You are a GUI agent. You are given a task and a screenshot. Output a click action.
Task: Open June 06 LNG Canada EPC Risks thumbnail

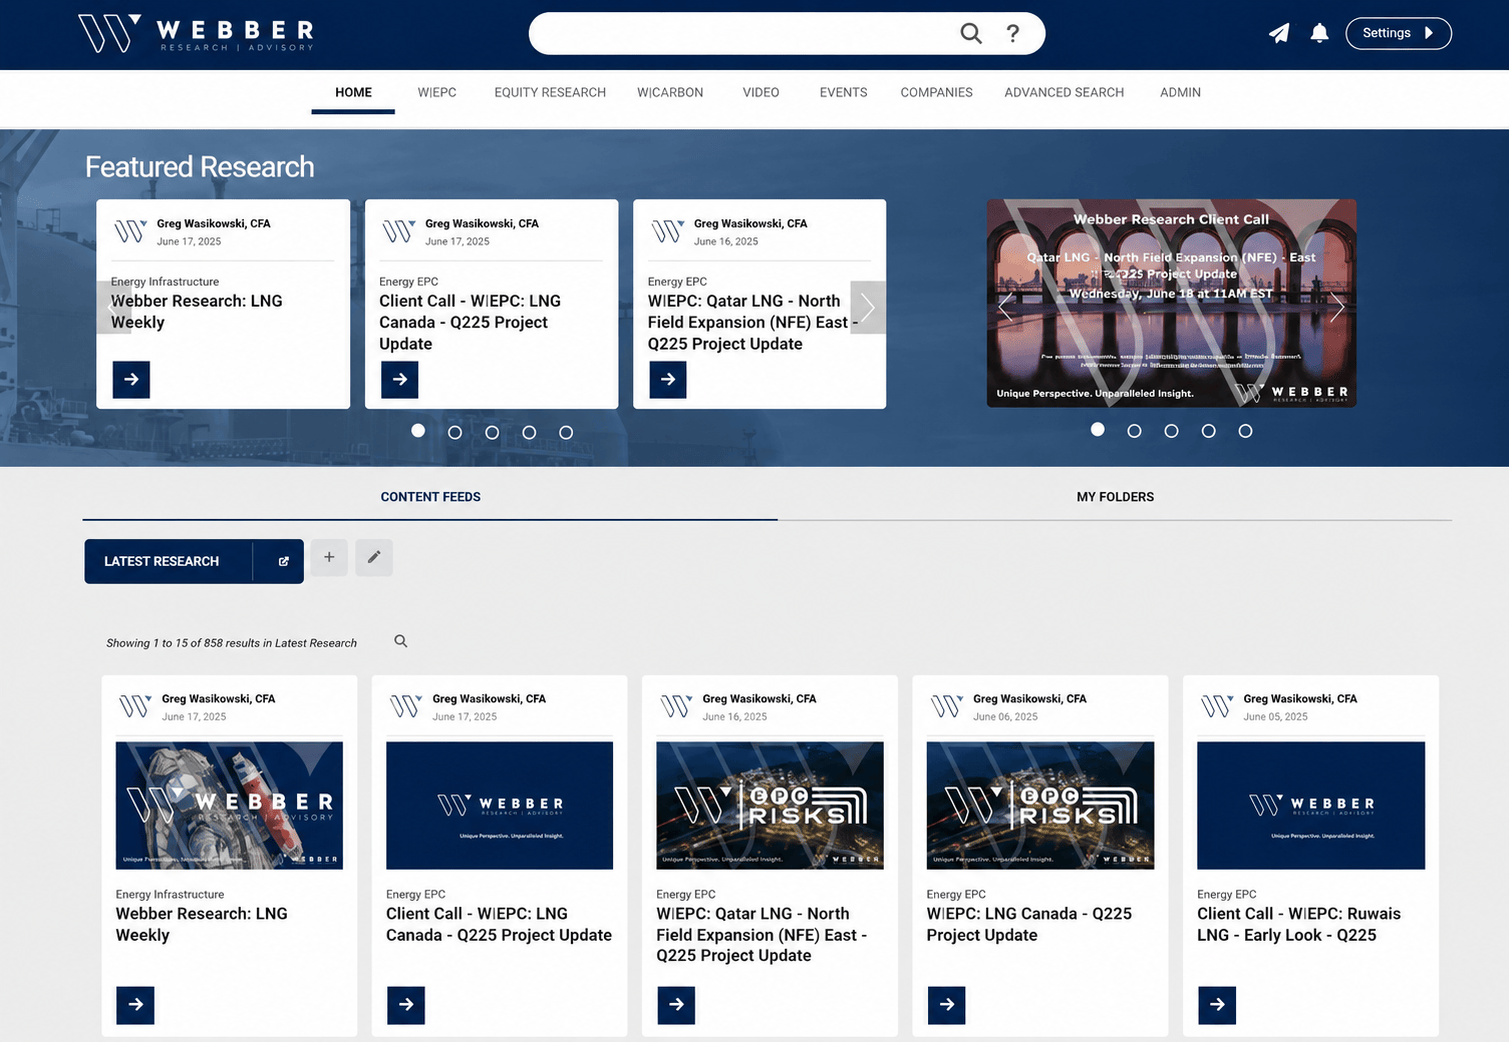pyautogui.click(x=1040, y=806)
